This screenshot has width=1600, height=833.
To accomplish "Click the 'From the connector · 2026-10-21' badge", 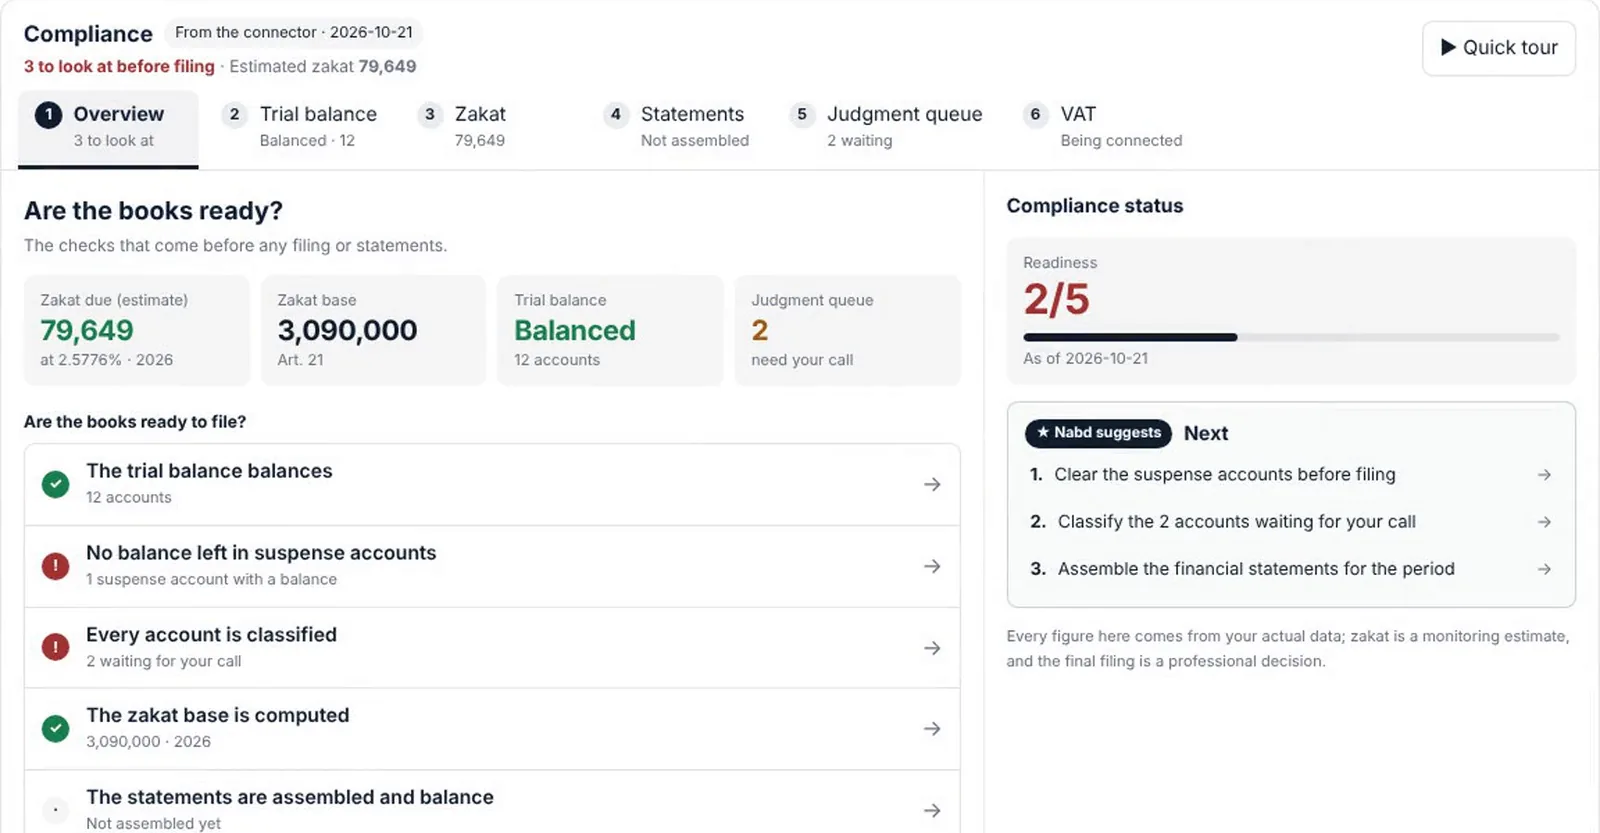I will tap(294, 33).
